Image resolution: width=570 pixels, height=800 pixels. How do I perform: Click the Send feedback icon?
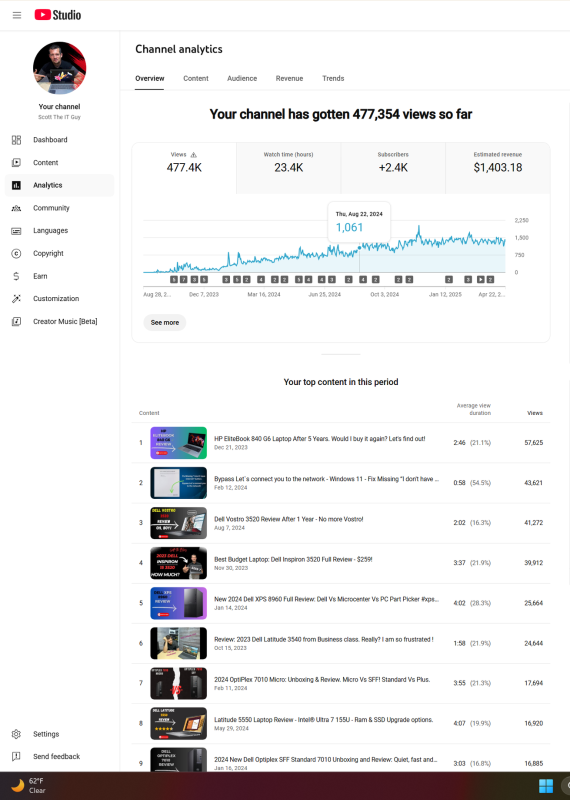tap(16, 756)
